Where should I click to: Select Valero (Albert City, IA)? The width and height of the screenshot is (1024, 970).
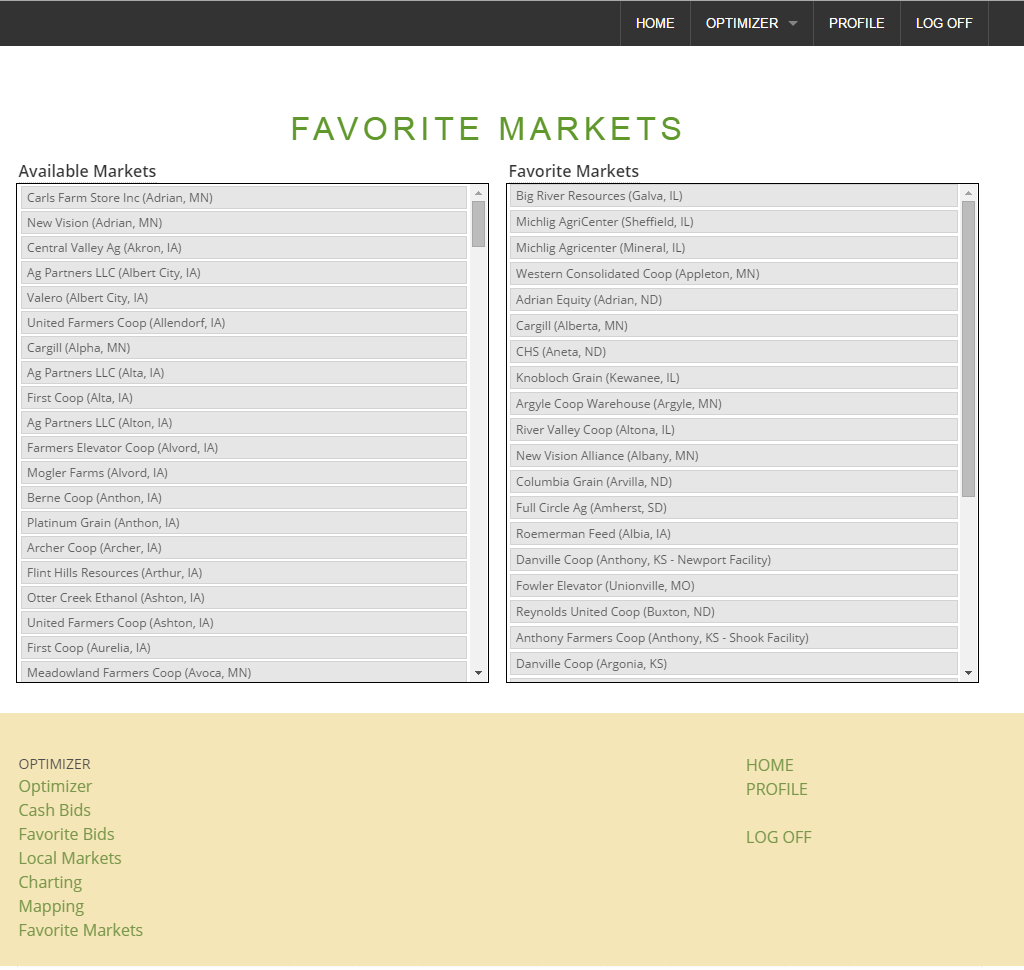click(x=244, y=298)
